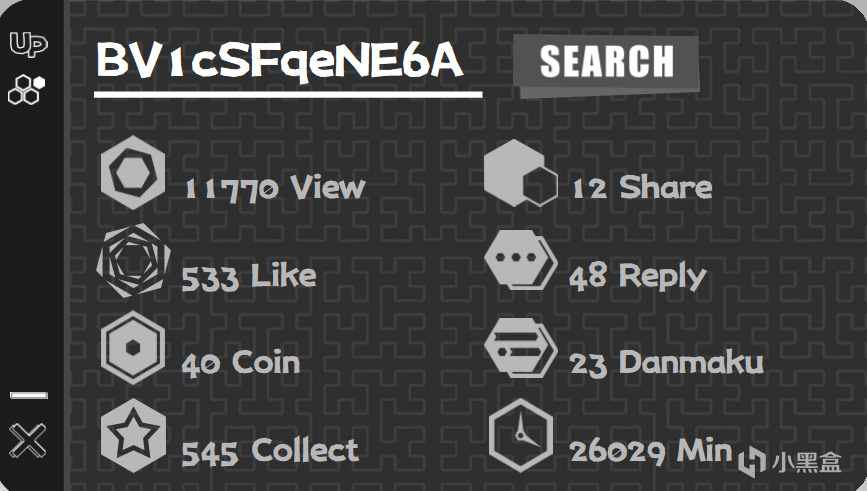
Task: Click the 48 Reply label
Action: [637, 276]
